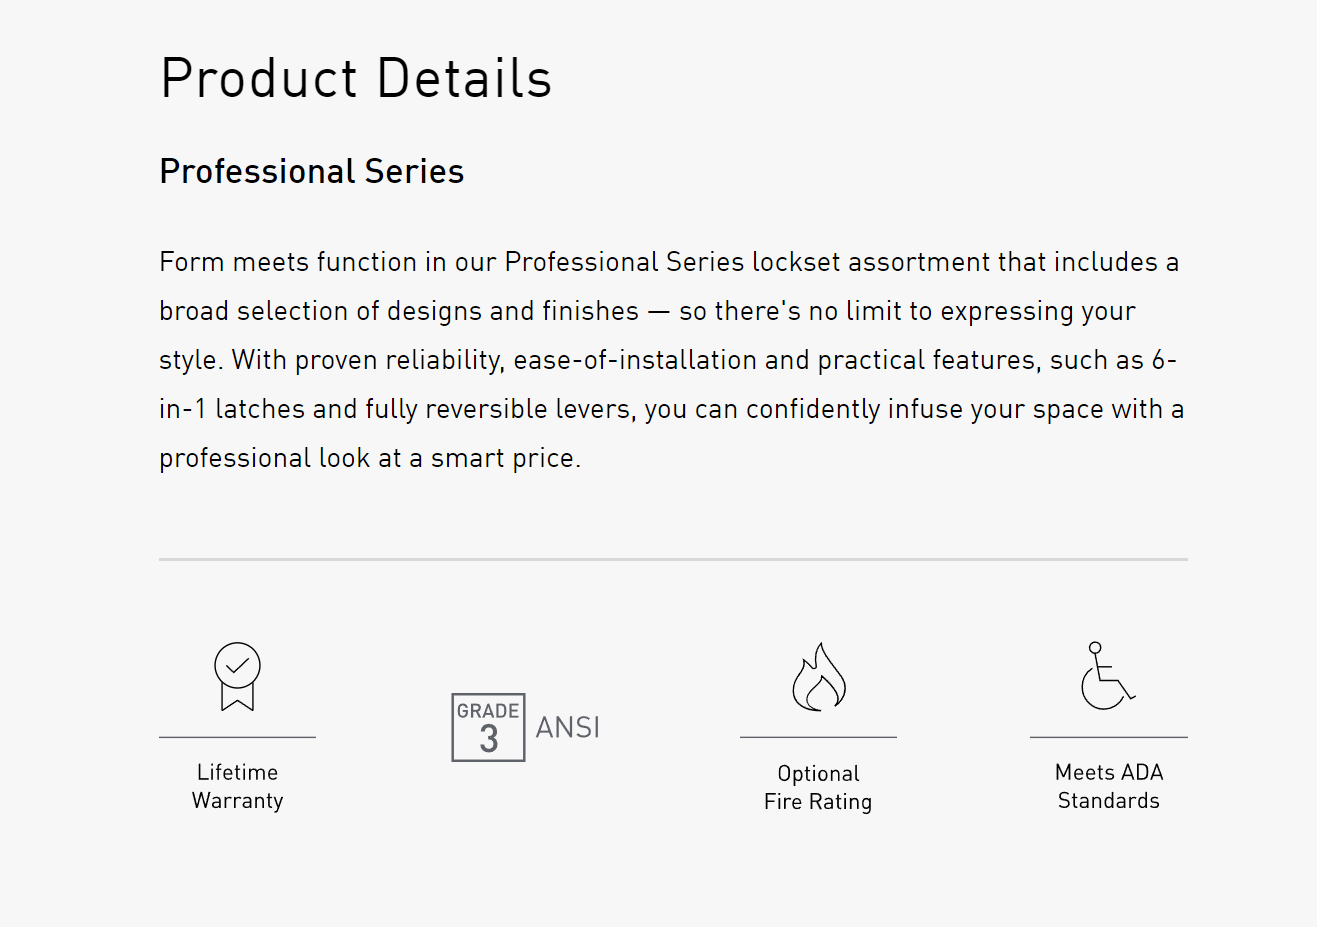Click the Product Details heading
1317x927 pixels.
356,78
